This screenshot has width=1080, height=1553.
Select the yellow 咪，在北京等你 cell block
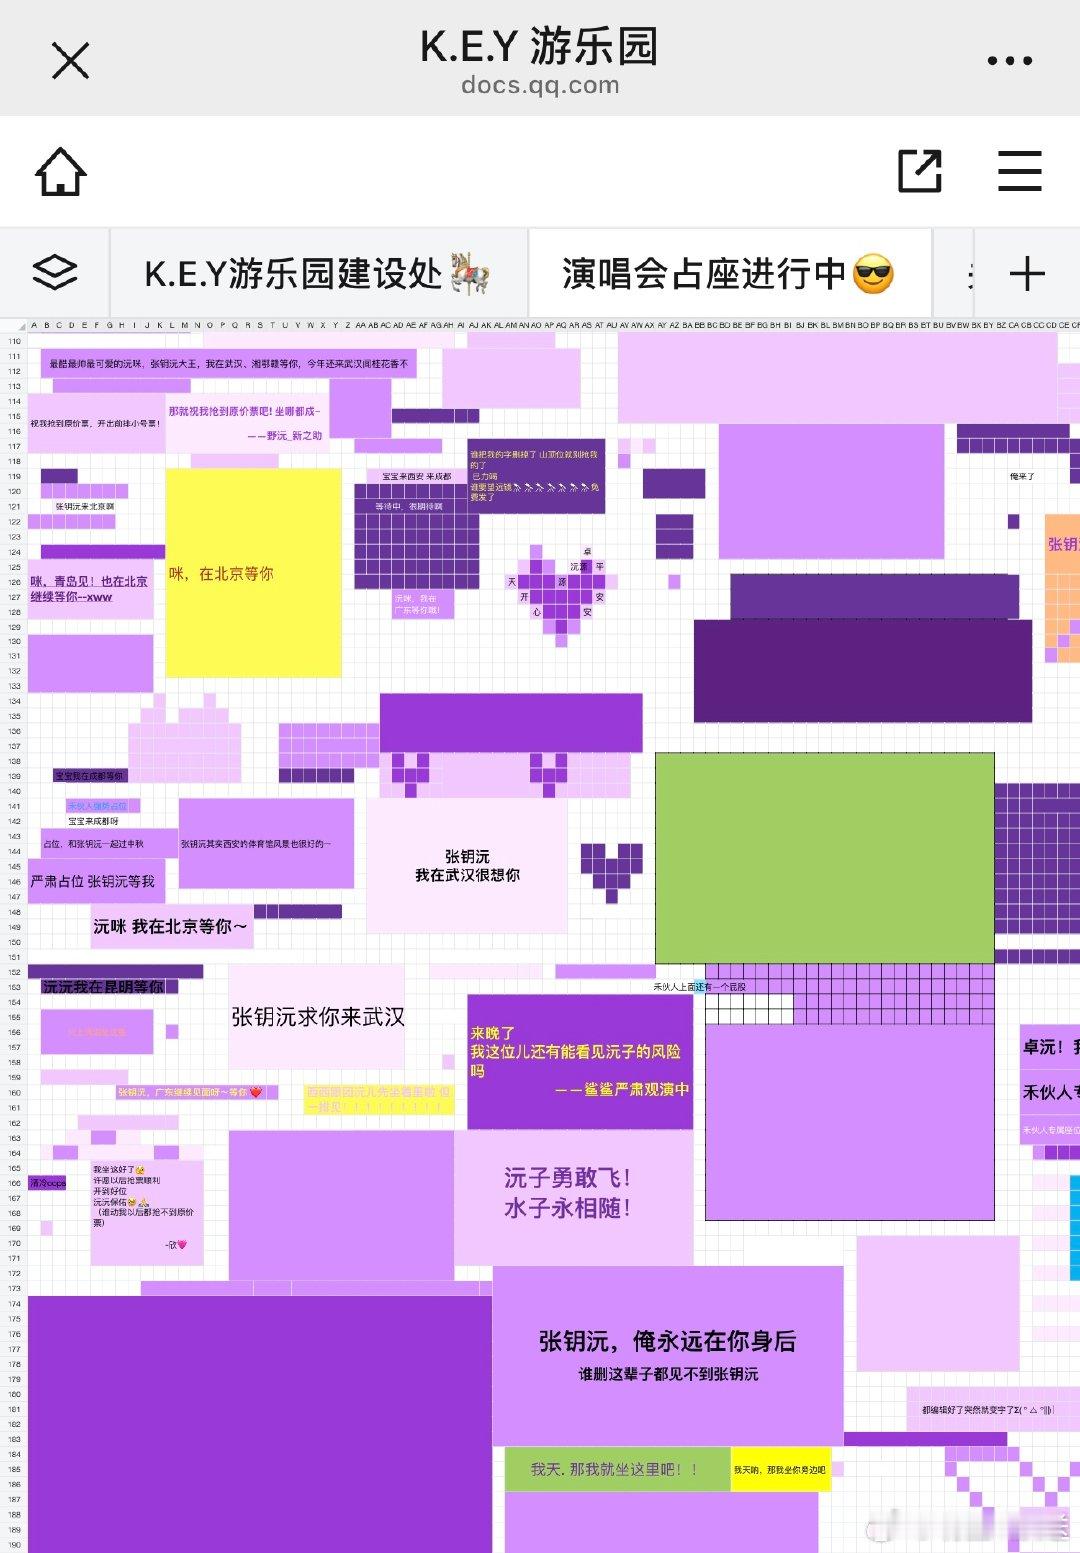coord(254,573)
